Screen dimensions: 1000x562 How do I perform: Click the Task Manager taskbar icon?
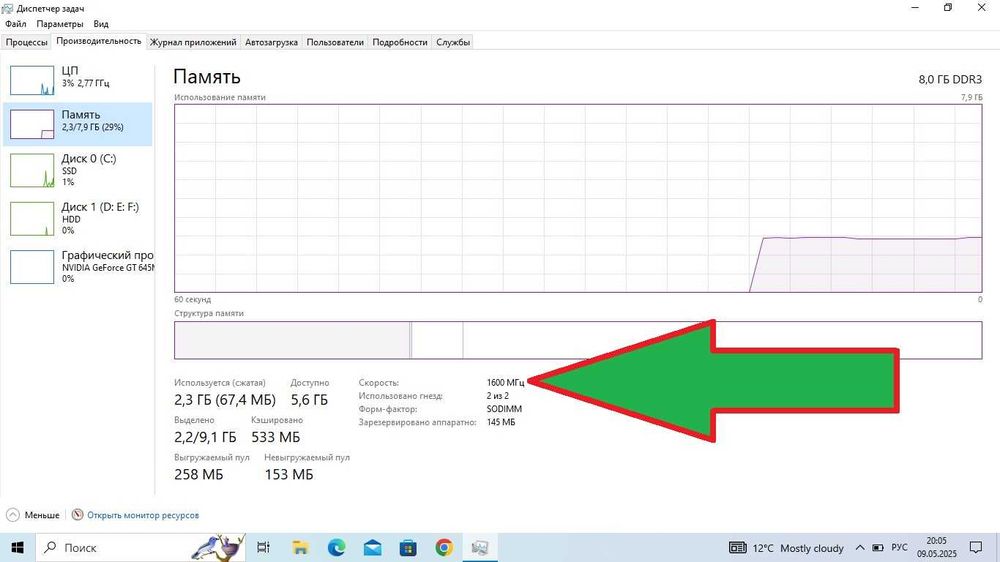pyautogui.click(x=480, y=547)
